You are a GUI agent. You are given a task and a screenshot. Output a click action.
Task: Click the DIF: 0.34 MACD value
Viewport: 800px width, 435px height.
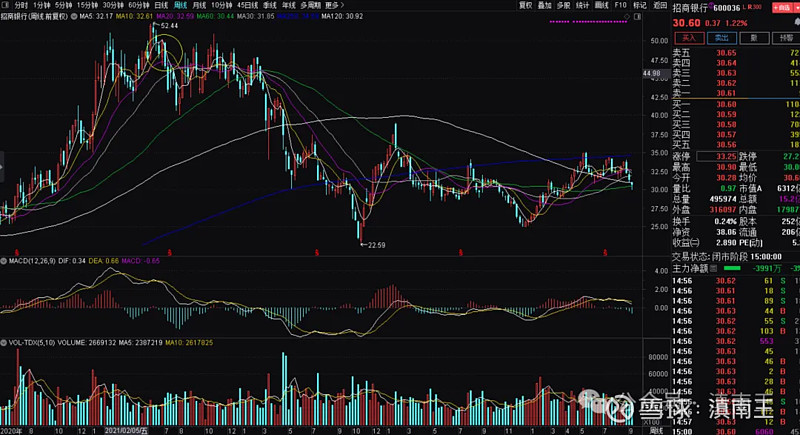coord(72,261)
